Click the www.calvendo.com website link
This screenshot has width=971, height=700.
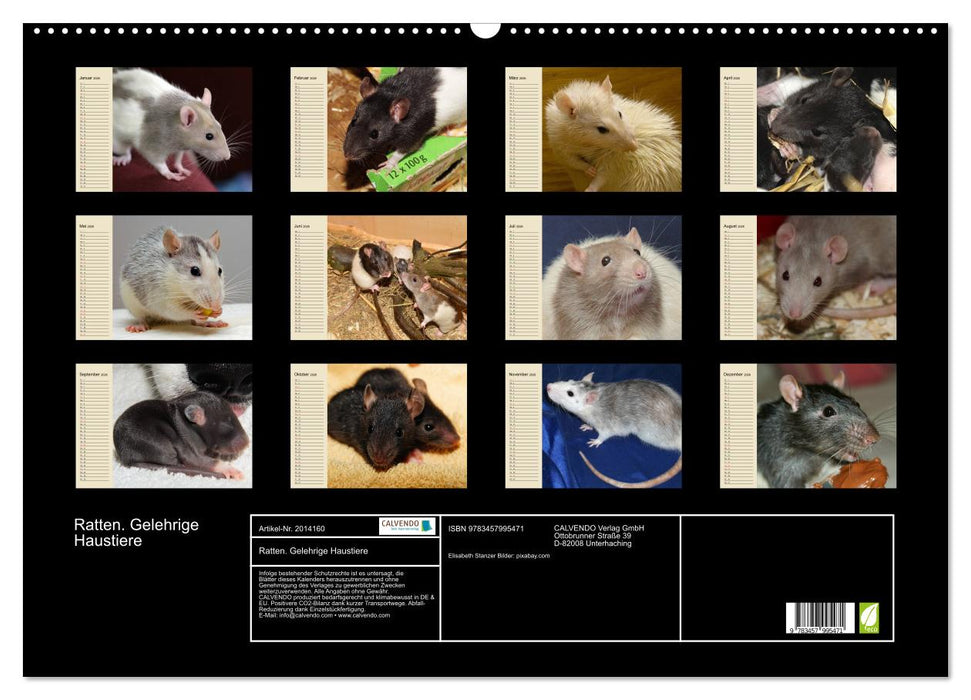362,615
